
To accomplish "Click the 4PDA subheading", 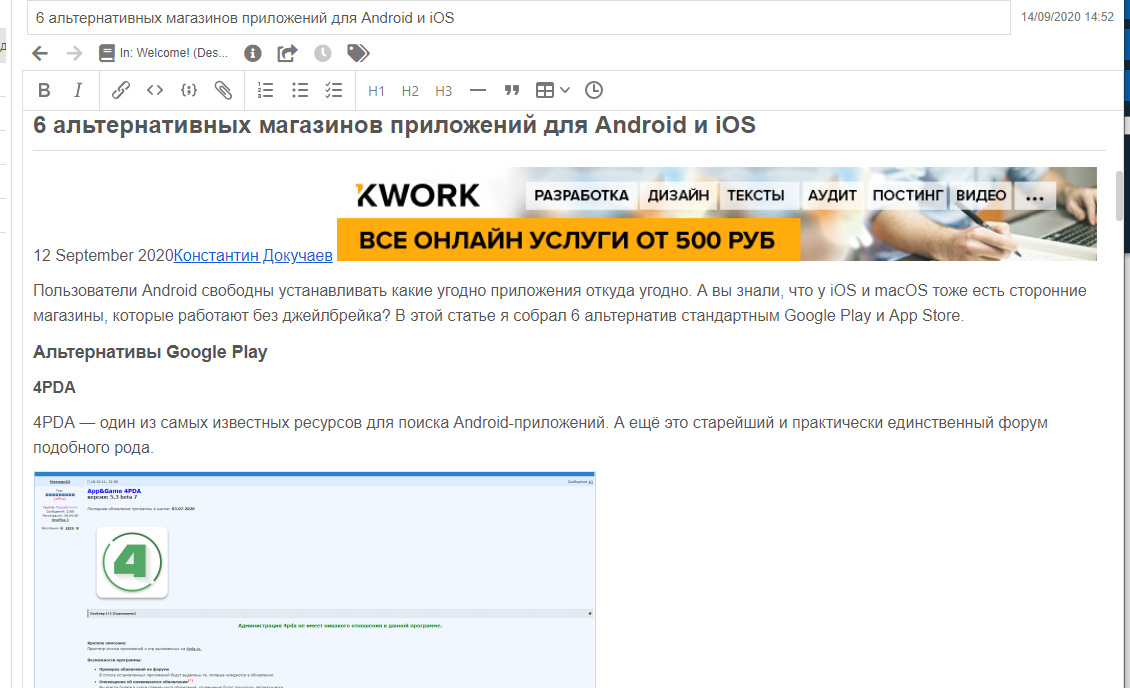I will pos(54,388).
